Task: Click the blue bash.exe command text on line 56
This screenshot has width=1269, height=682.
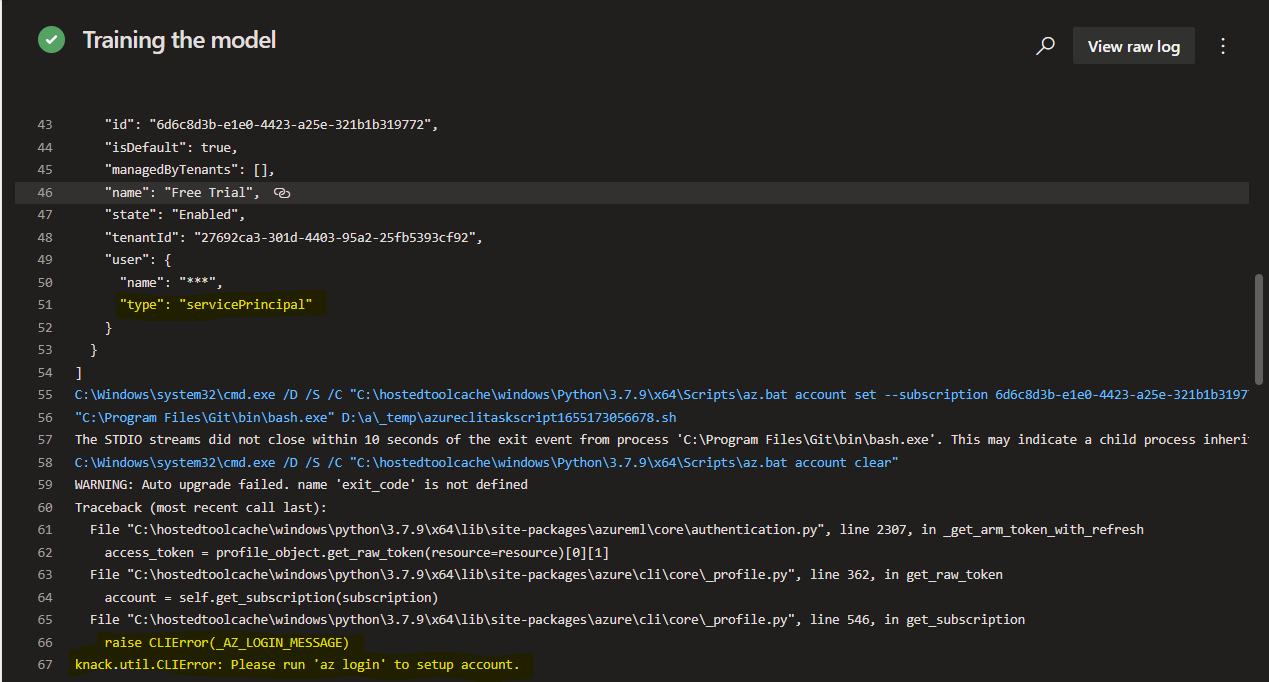Action: click(x=370, y=416)
